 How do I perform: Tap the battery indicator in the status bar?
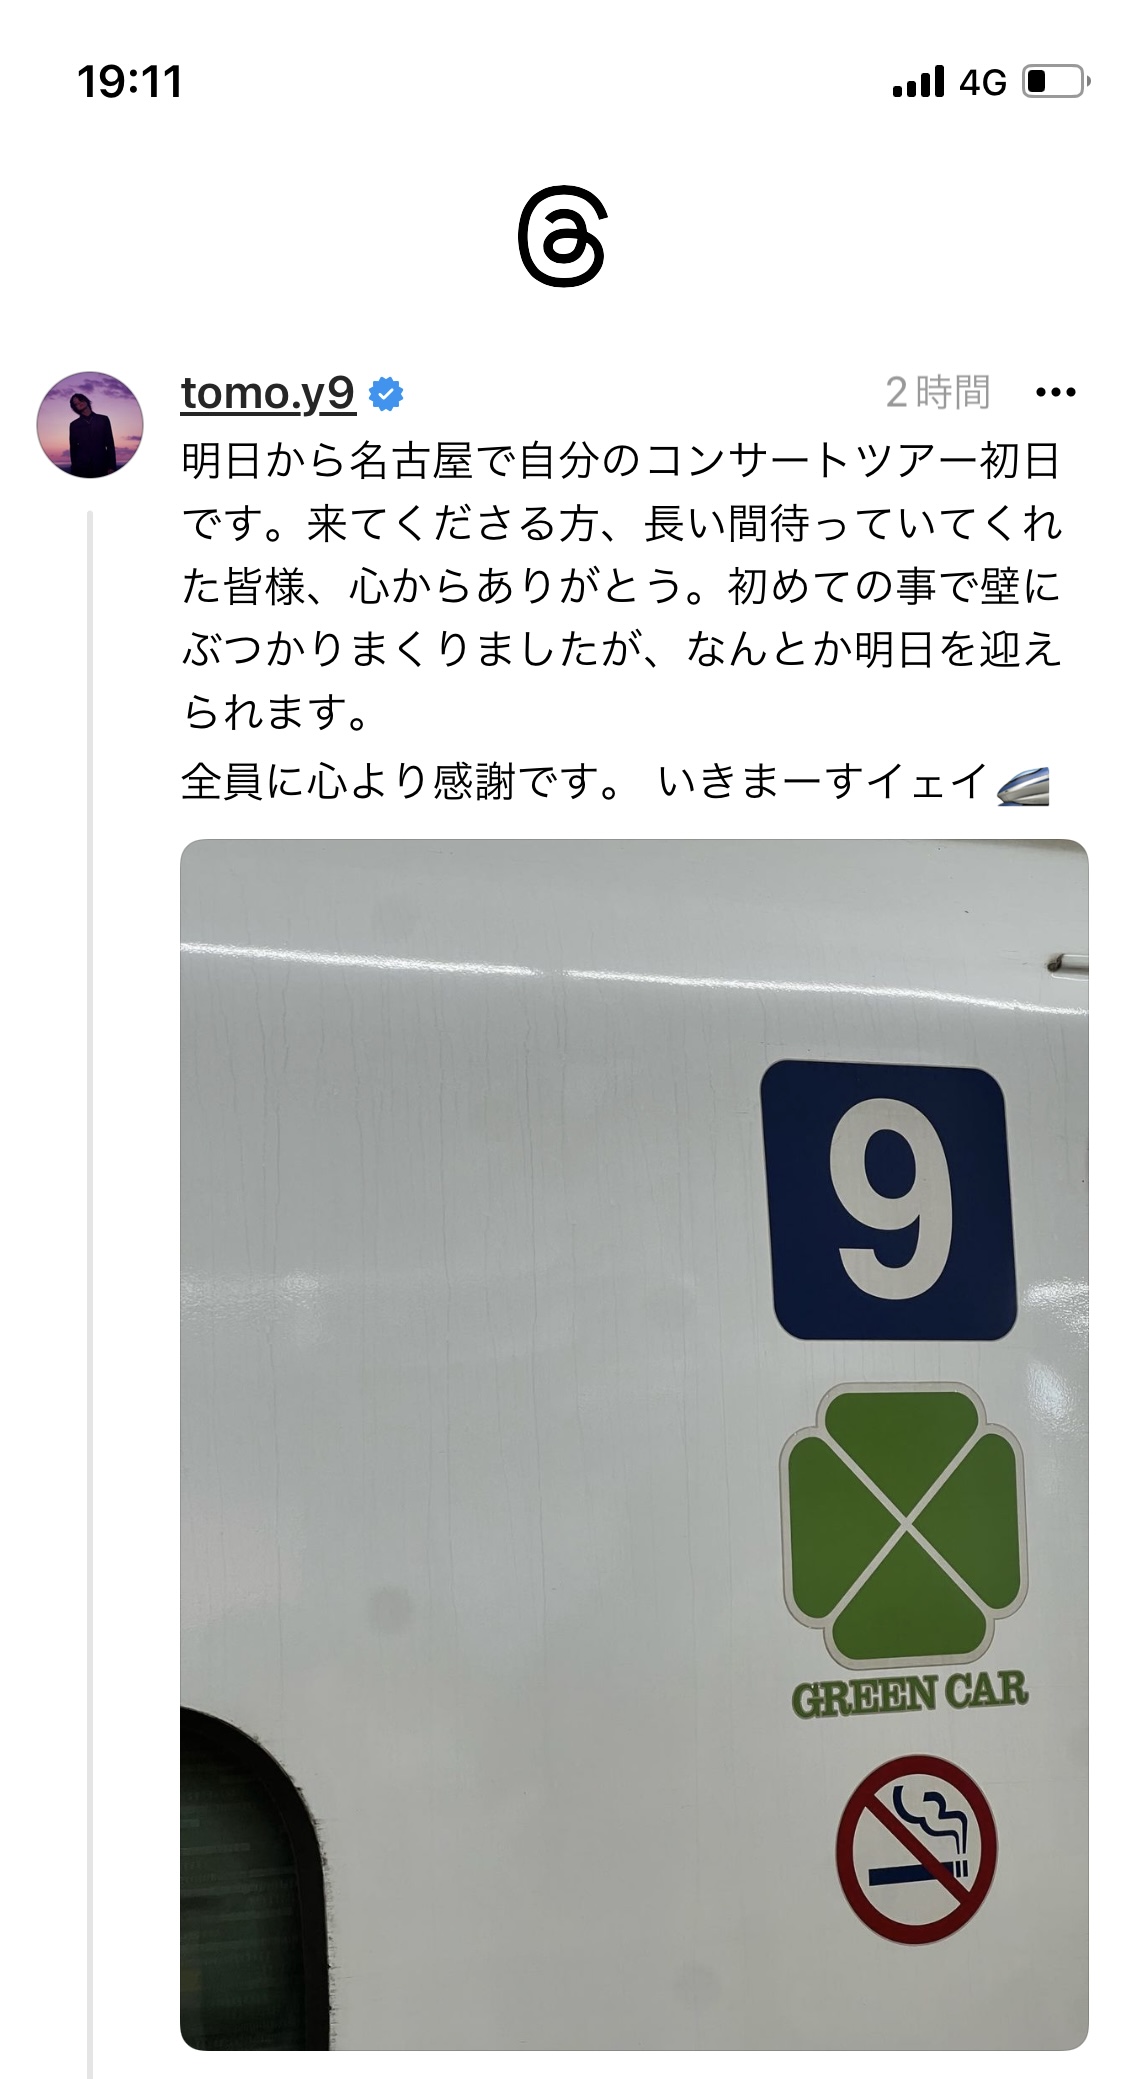[1056, 81]
